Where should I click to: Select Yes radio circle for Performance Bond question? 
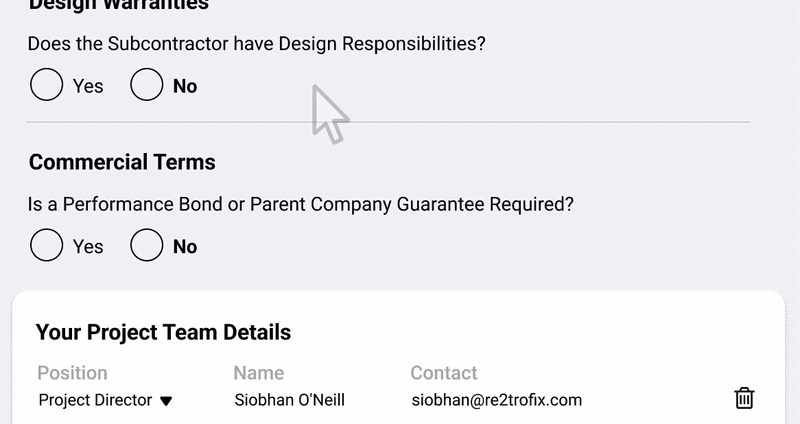[46, 245]
